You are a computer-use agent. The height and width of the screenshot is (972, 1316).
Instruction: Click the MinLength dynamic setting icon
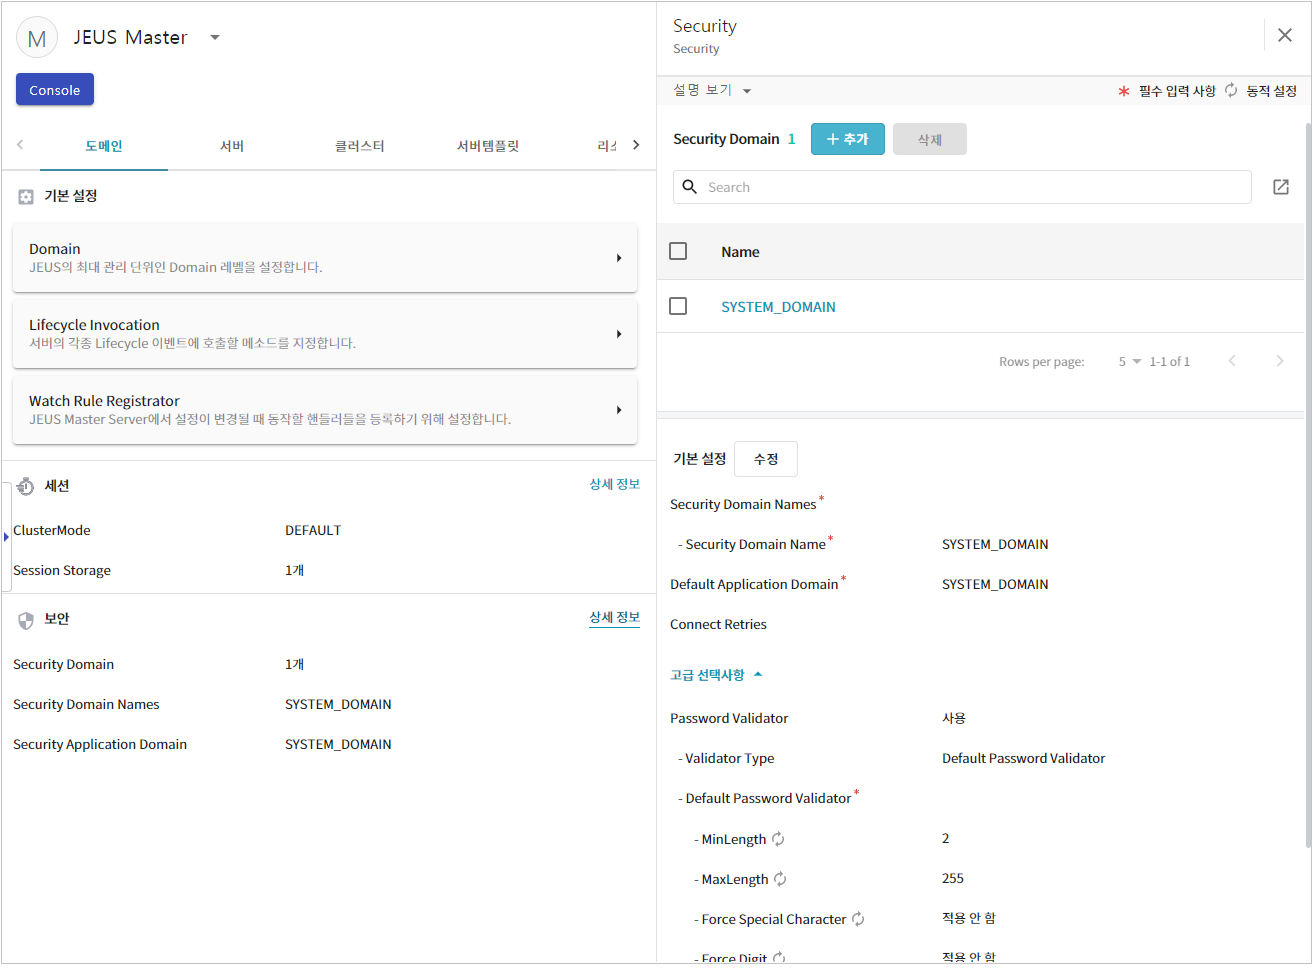click(778, 839)
